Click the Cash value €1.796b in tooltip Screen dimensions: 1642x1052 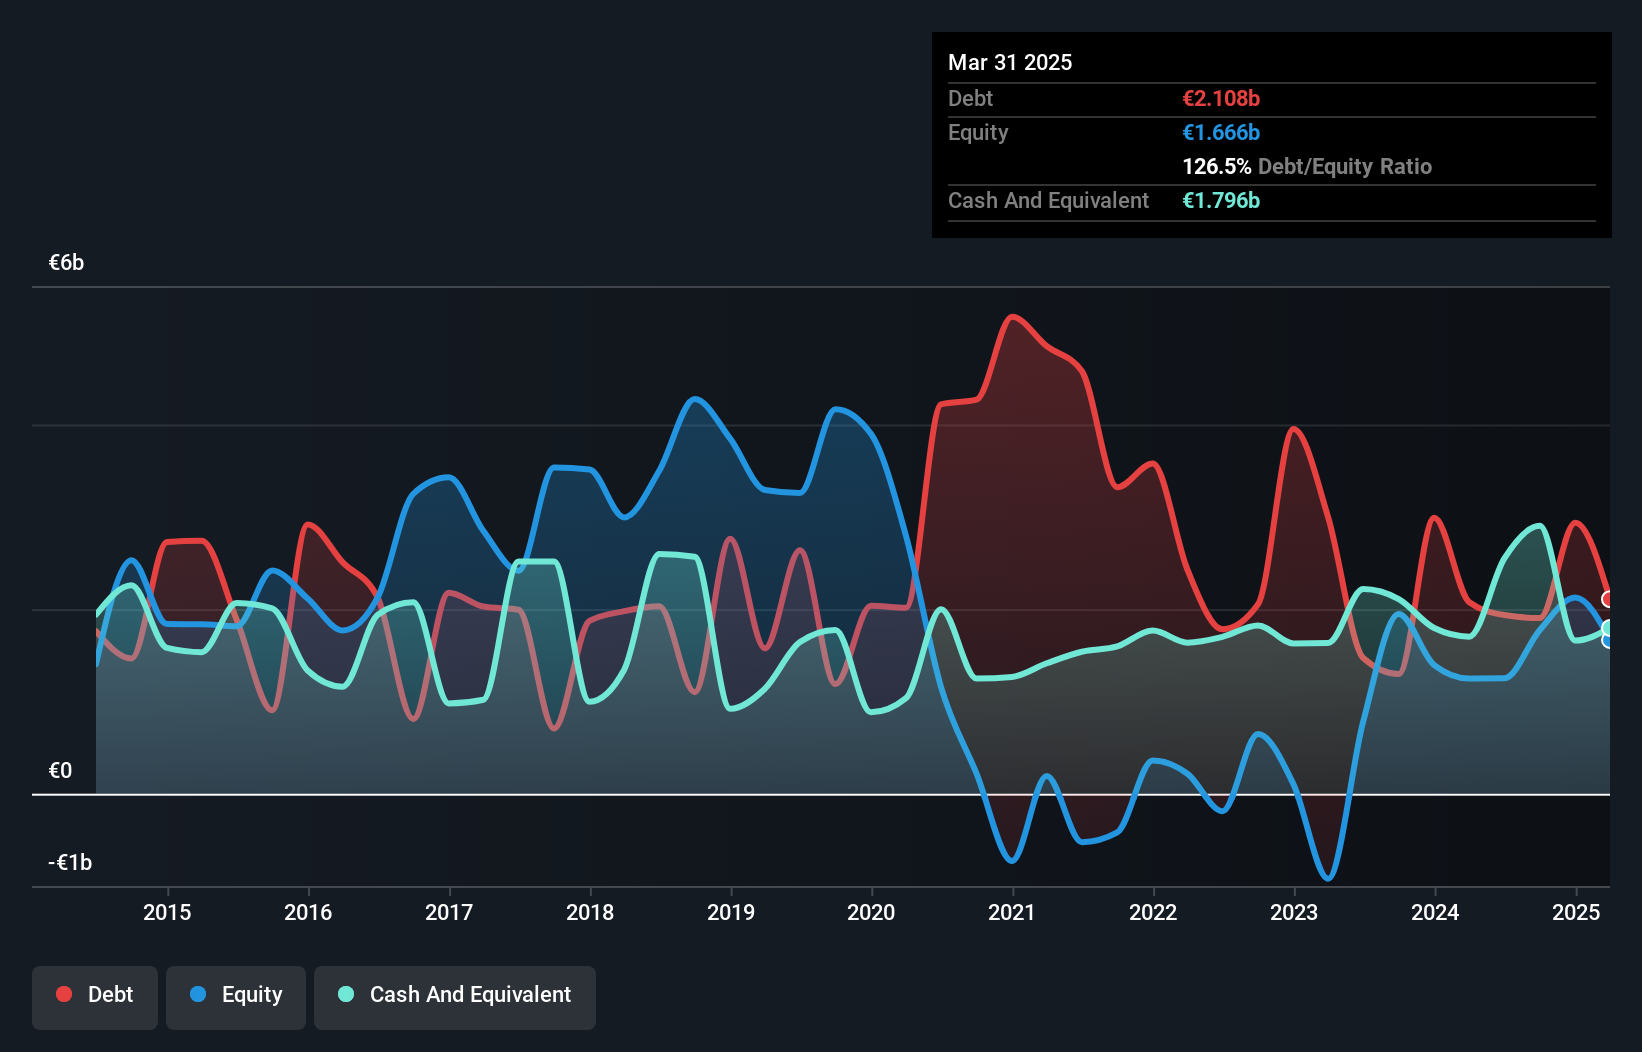[x=1221, y=200]
